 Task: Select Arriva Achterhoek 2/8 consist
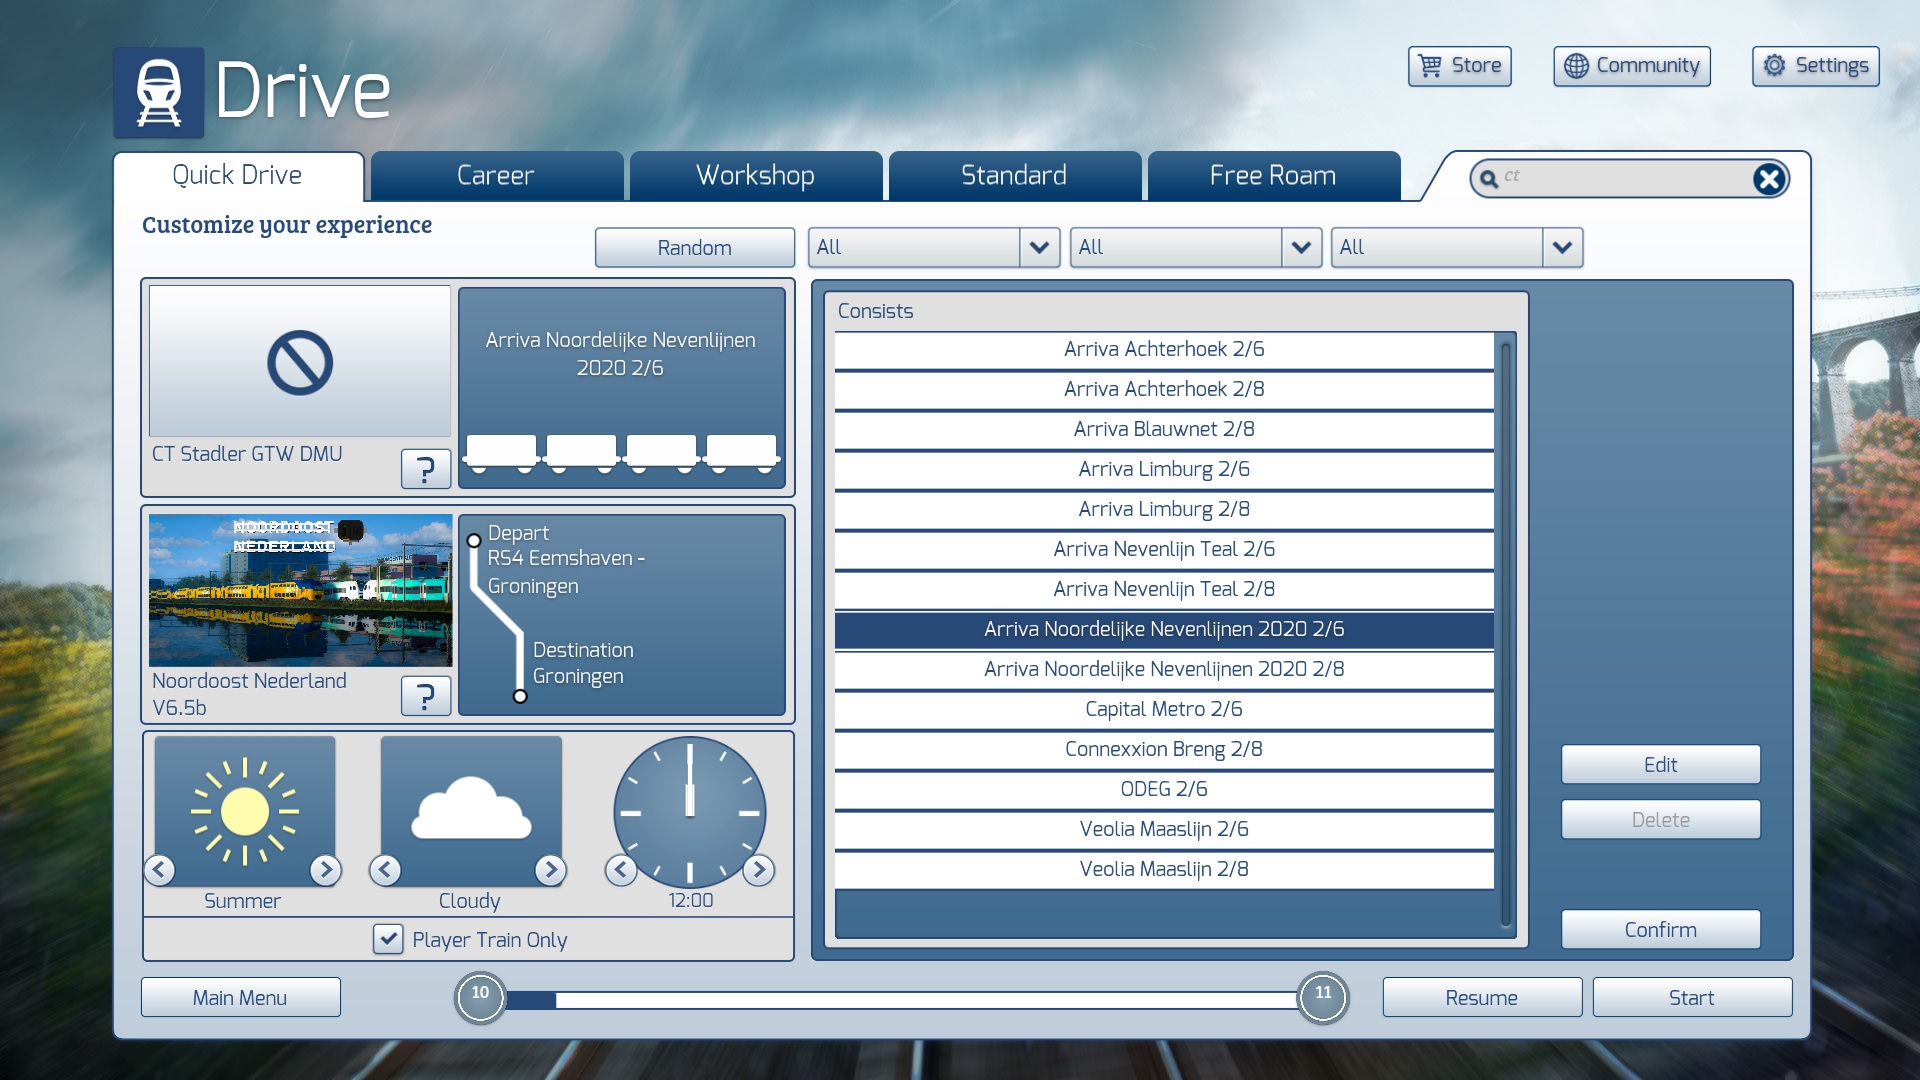point(1164,389)
